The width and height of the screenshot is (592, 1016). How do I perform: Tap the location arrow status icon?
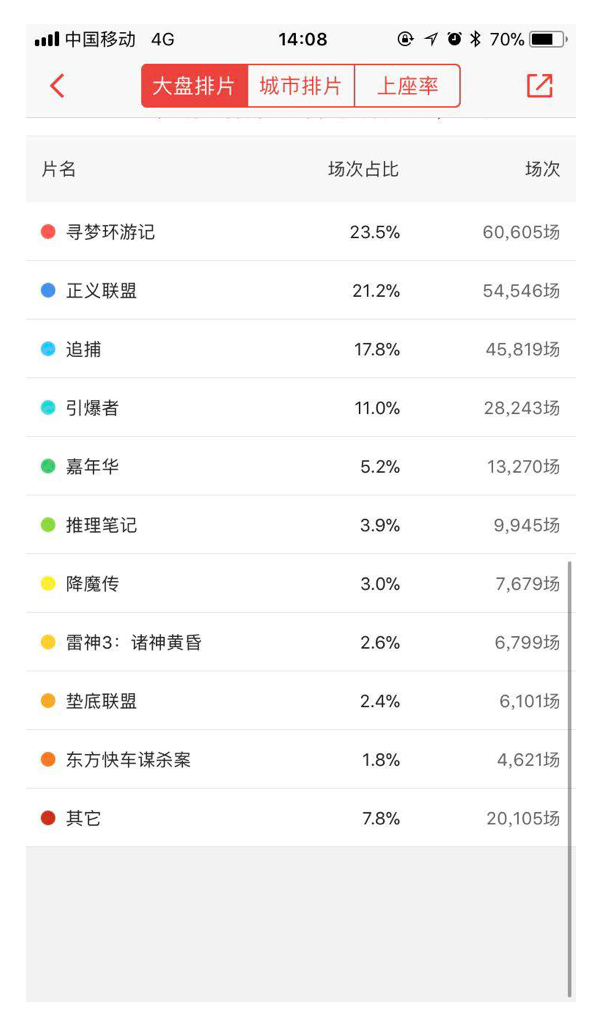[431, 39]
